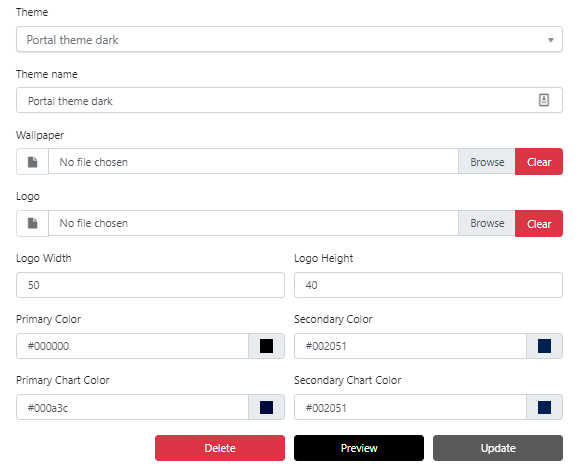Browse for a Logo file
This screenshot has height=470, width=588.
(487, 223)
